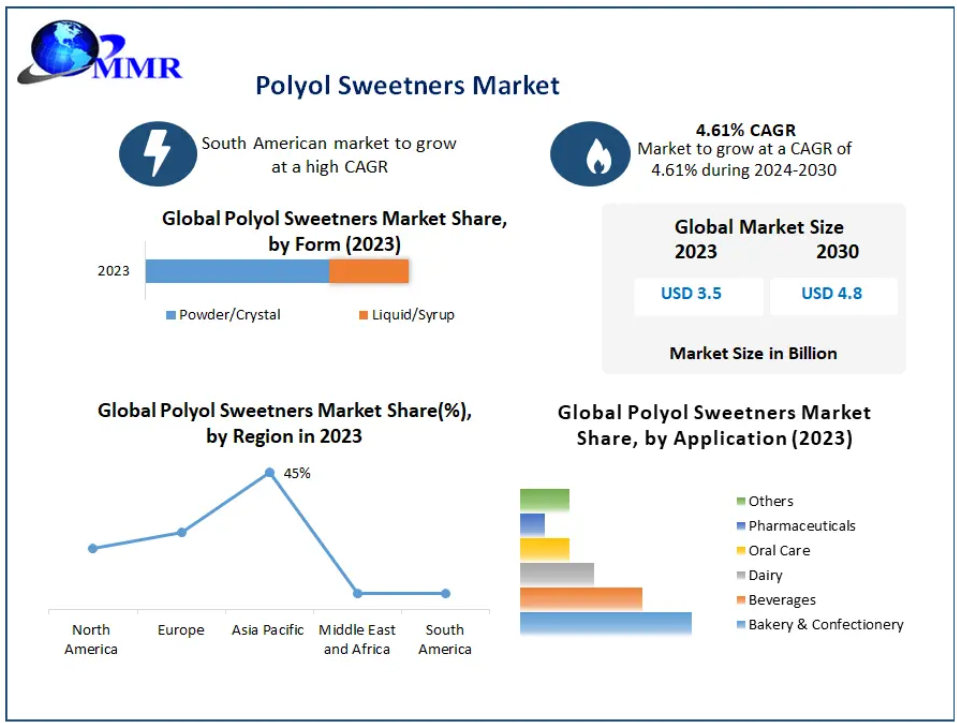Click the USD 3.5 market size box
The image size is (957, 723).
691,294
